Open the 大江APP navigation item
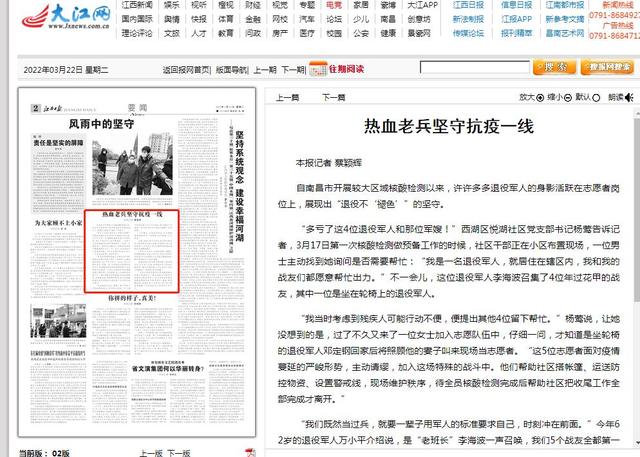This screenshot has width=640, height=457. (422, 5)
